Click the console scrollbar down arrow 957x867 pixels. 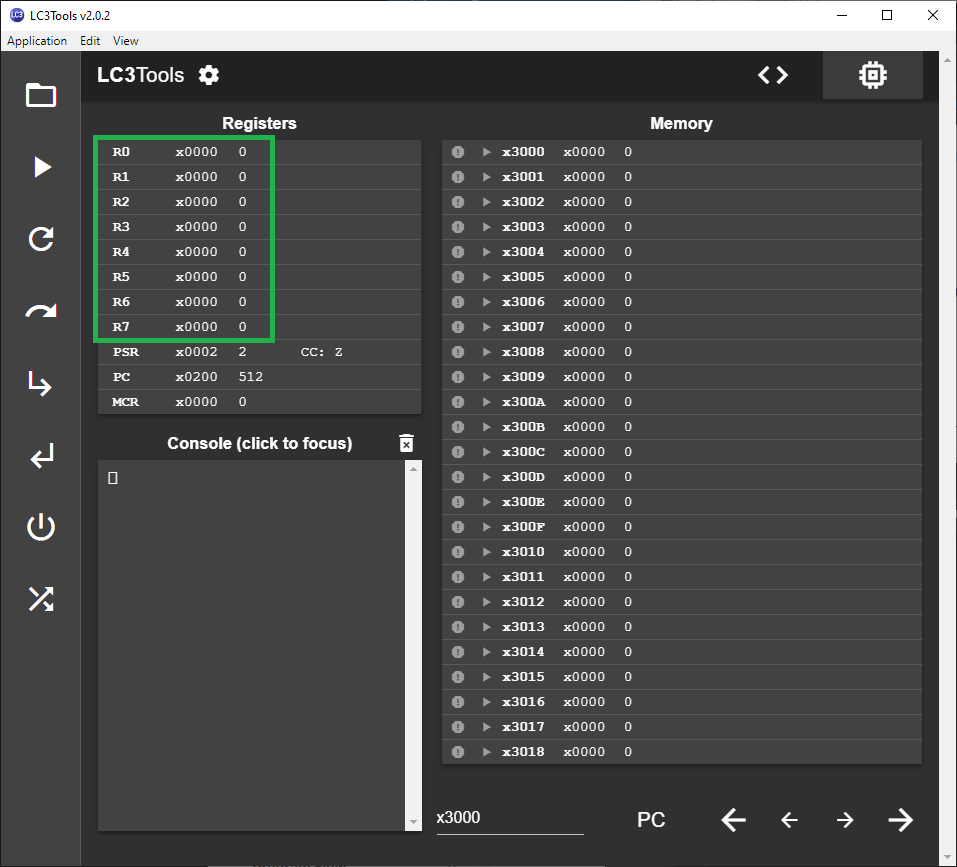(x=413, y=822)
